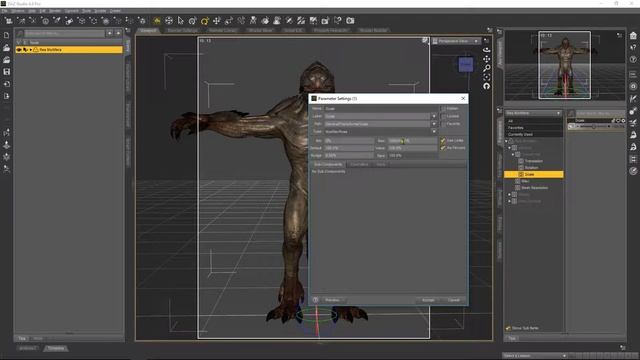Click the yellow highlighted toolbar icon left of tools
Screen dimensions: 640x360
(x=157, y=20)
